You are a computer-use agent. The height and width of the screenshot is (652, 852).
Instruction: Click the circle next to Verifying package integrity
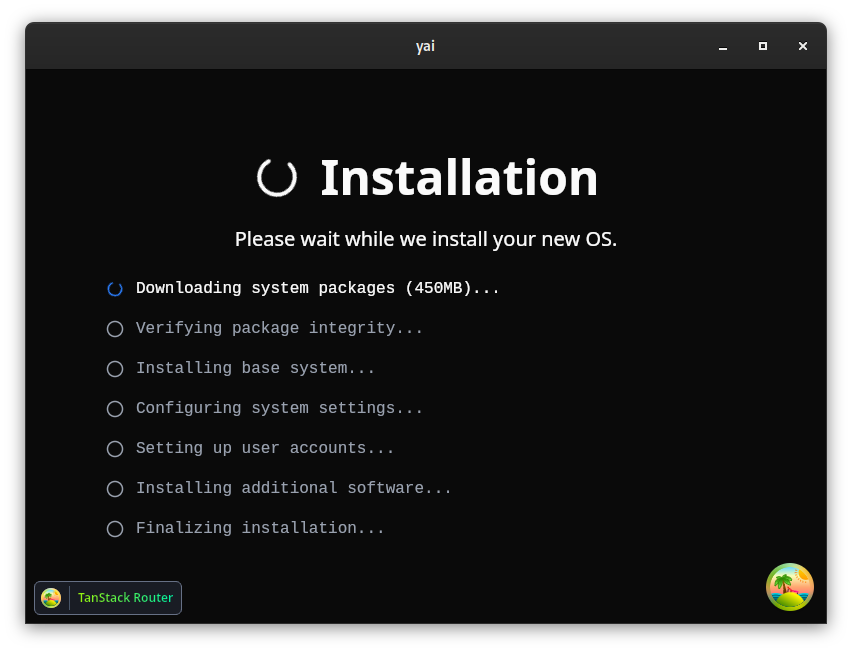tap(115, 329)
